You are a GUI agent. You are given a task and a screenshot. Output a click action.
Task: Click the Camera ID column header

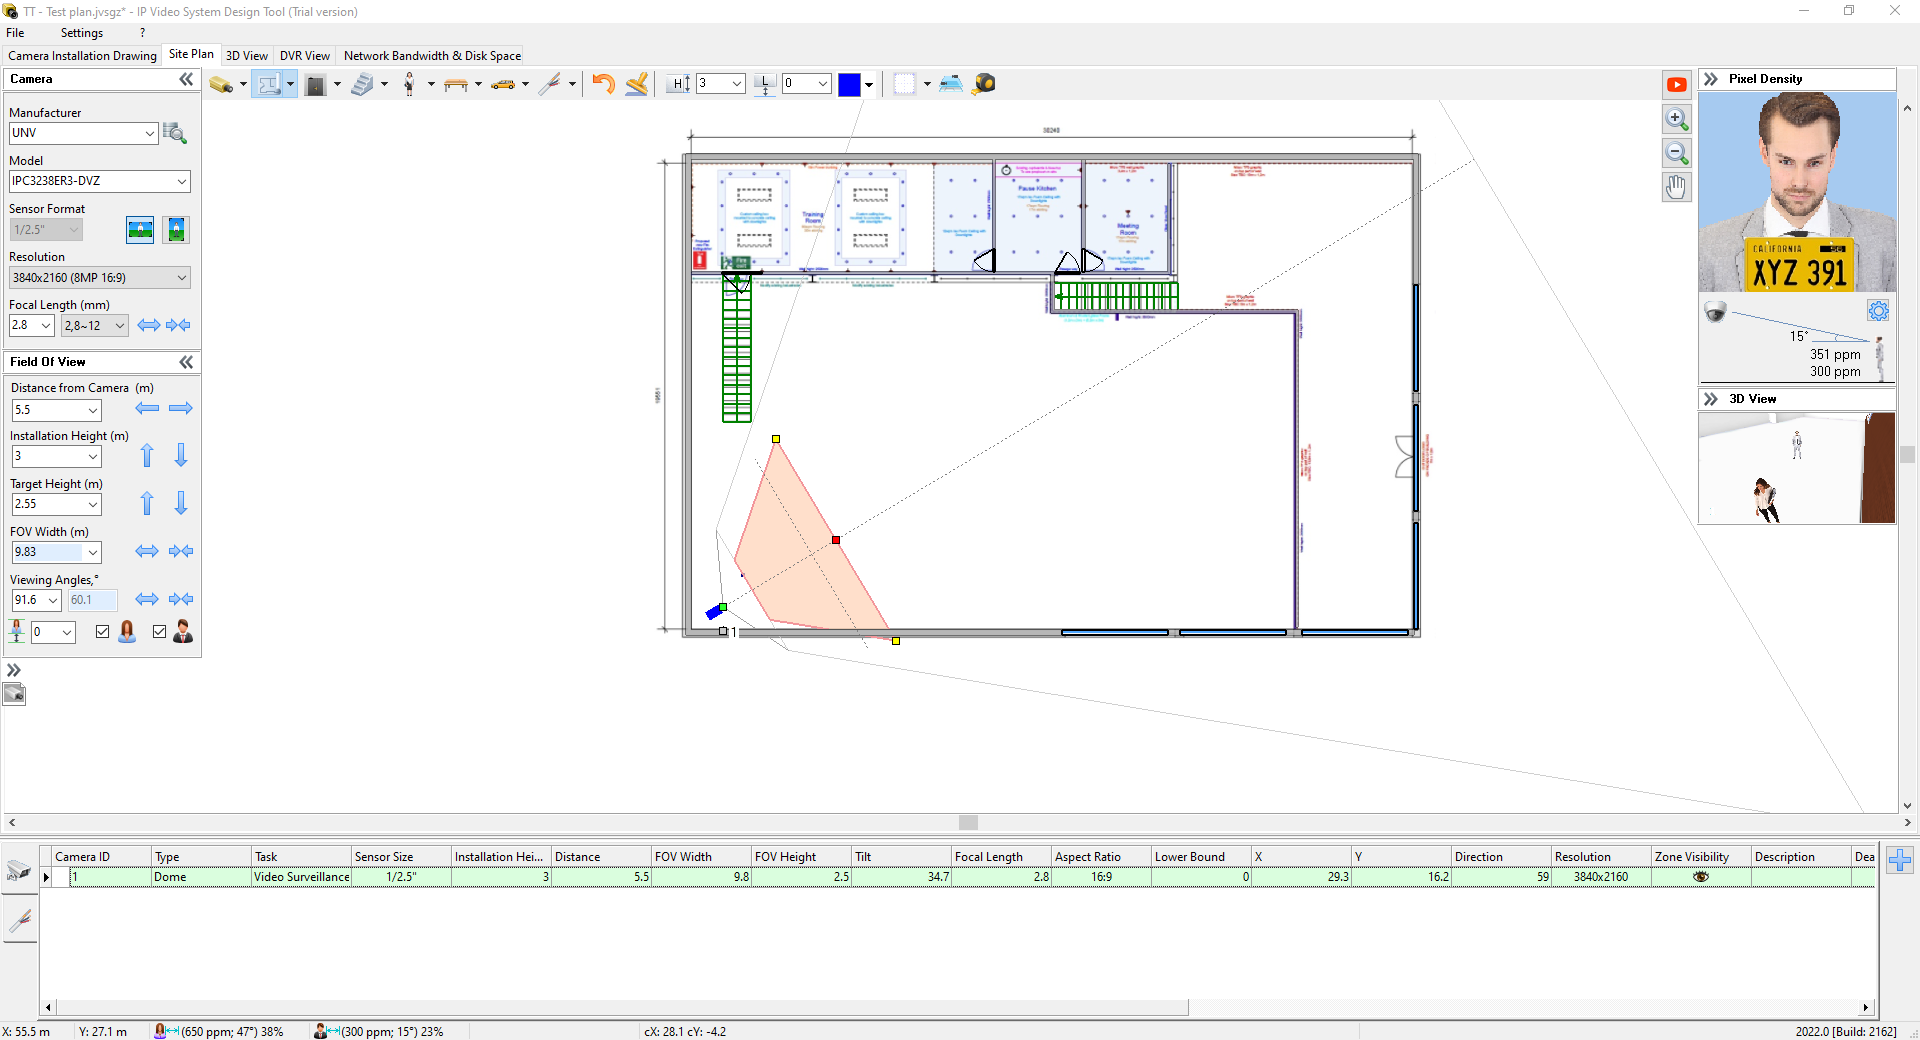100,857
